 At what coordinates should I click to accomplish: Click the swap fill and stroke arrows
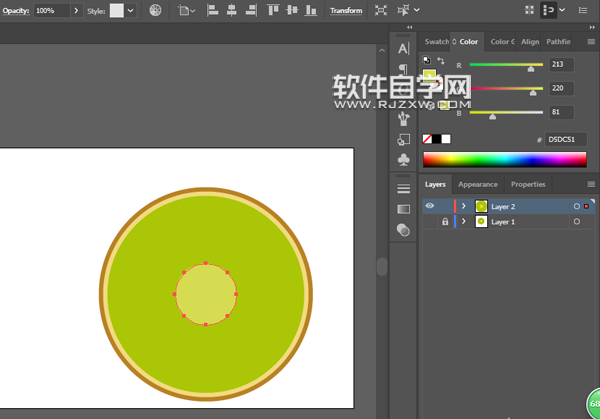441,61
